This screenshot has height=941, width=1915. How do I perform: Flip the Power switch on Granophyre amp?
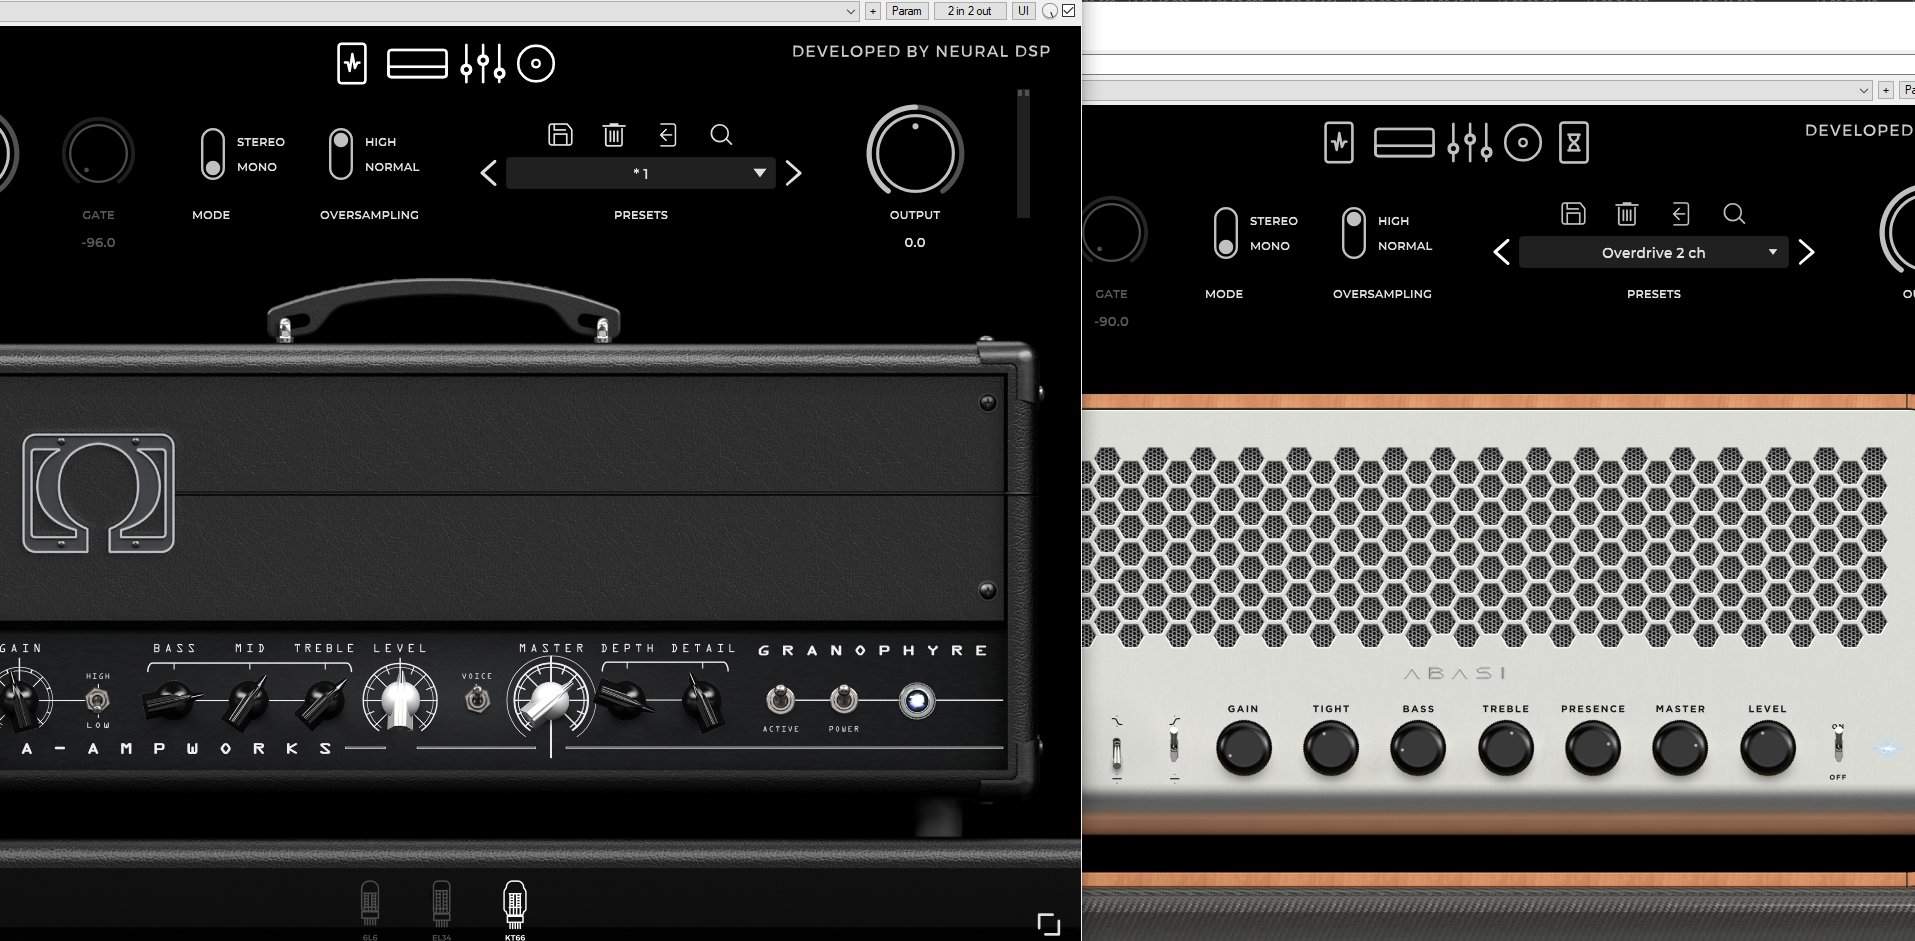click(844, 699)
